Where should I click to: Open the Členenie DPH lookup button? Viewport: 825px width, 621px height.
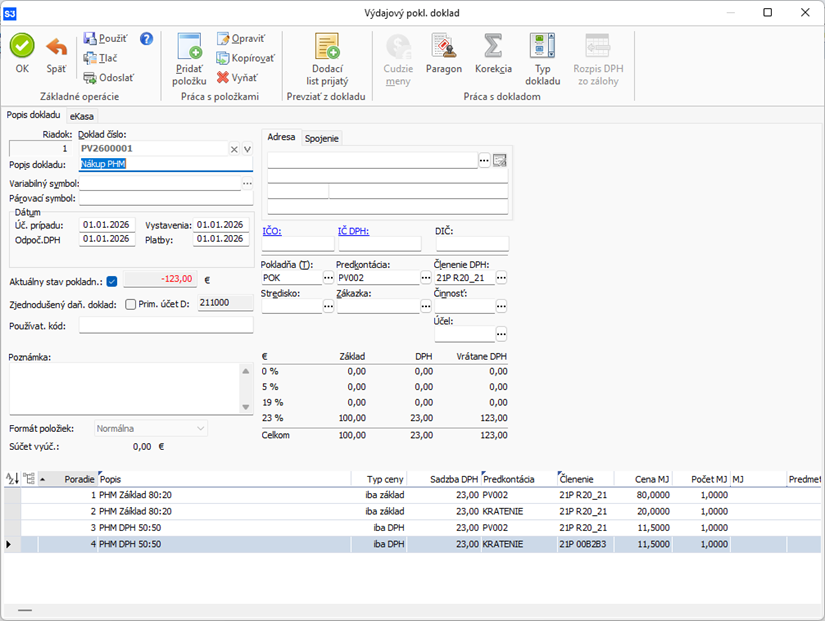point(502,278)
